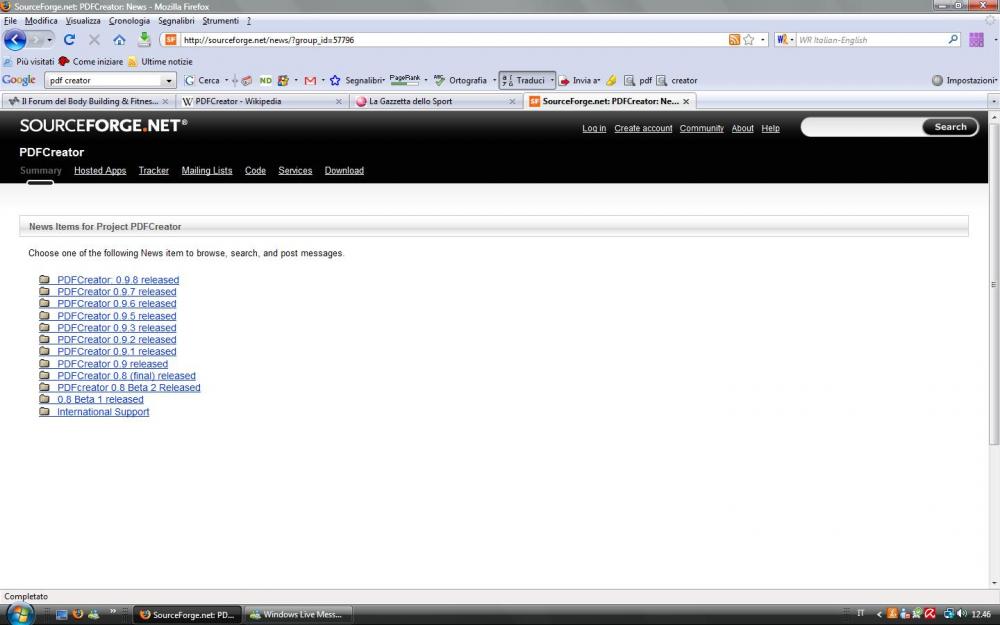Click the Gmail icon in Google toolbar
1000x625 pixels.
pyautogui.click(x=310, y=80)
